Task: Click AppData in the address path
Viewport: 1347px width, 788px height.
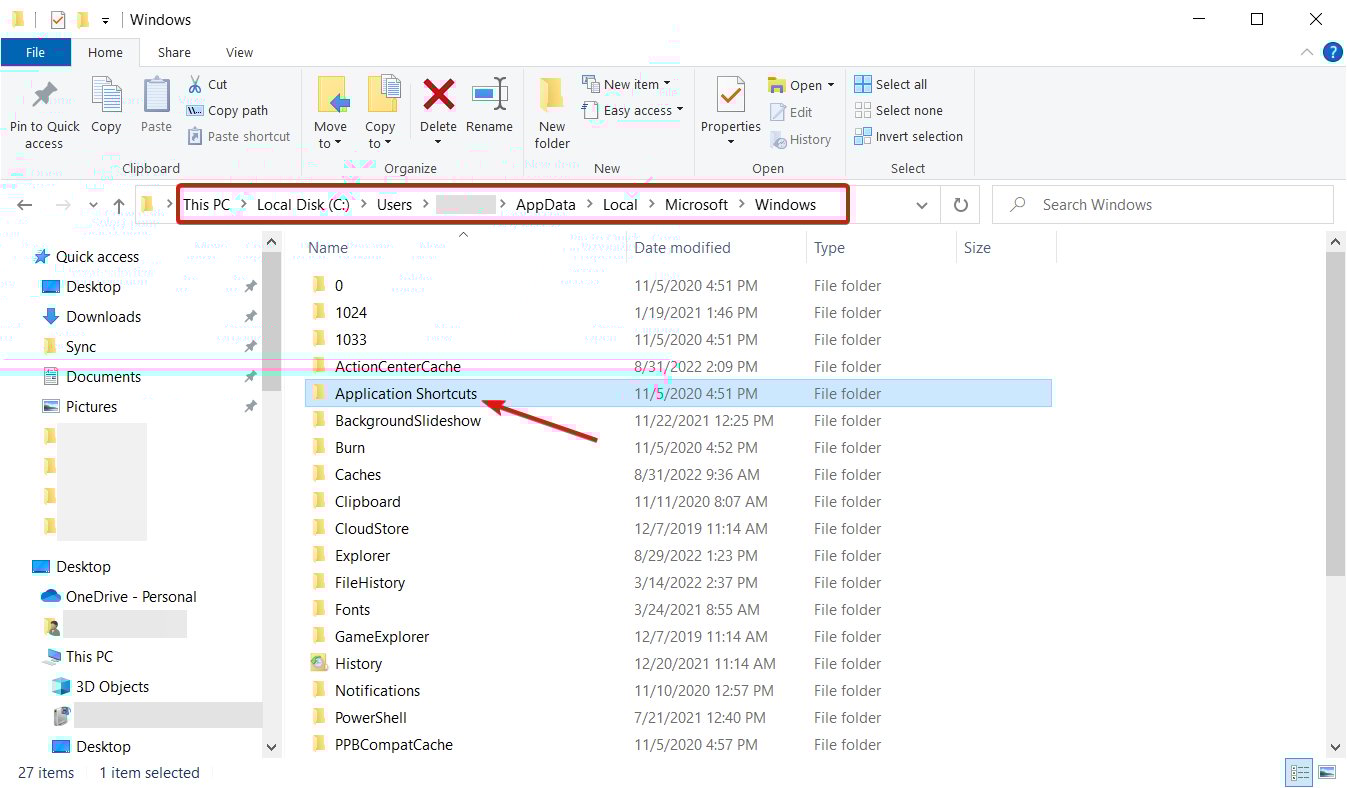Action: (x=546, y=204)
